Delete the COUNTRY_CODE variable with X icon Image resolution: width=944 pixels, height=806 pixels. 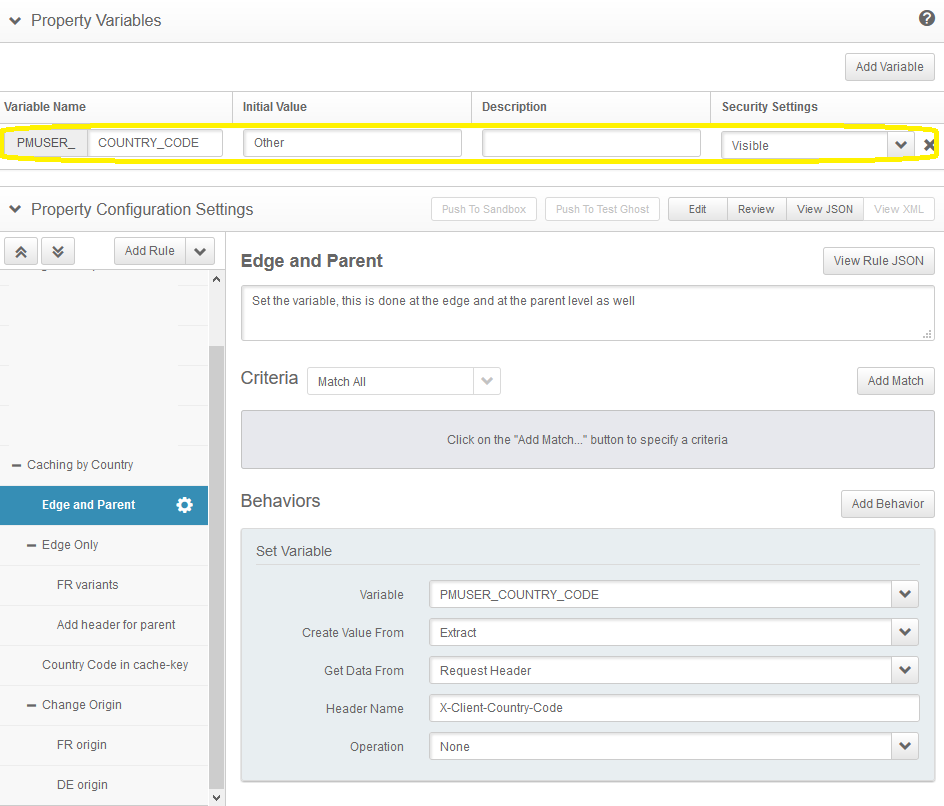click(929, 145)
